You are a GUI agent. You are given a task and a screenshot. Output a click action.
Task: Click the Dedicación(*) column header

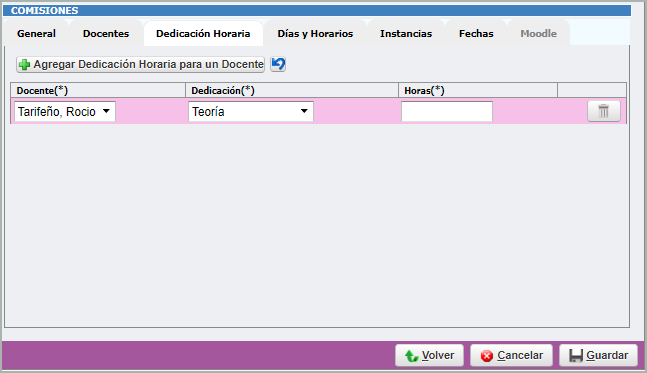[x=292, y=90]
